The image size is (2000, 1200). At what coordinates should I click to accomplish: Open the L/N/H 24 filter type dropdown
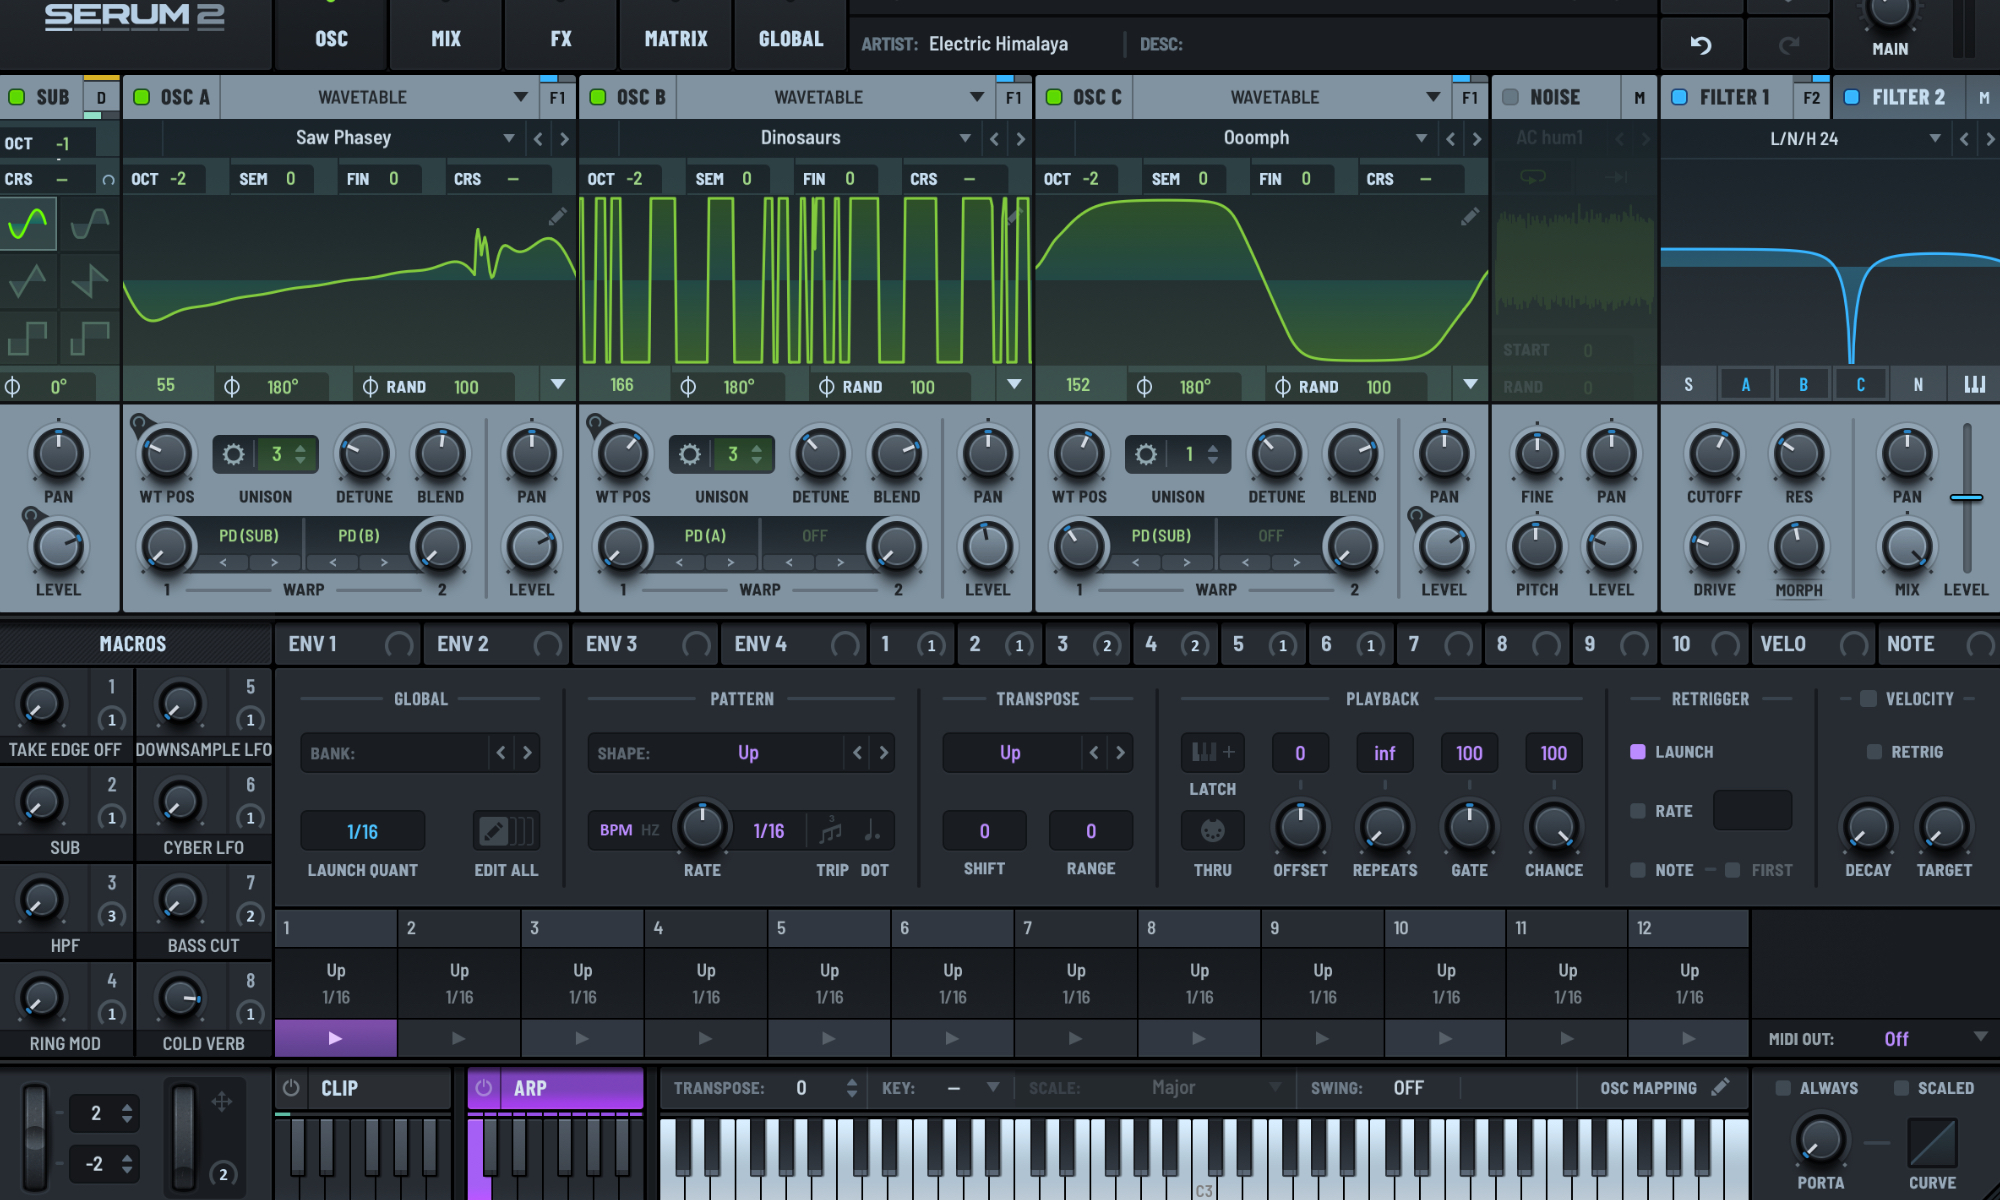(1934, 139)
